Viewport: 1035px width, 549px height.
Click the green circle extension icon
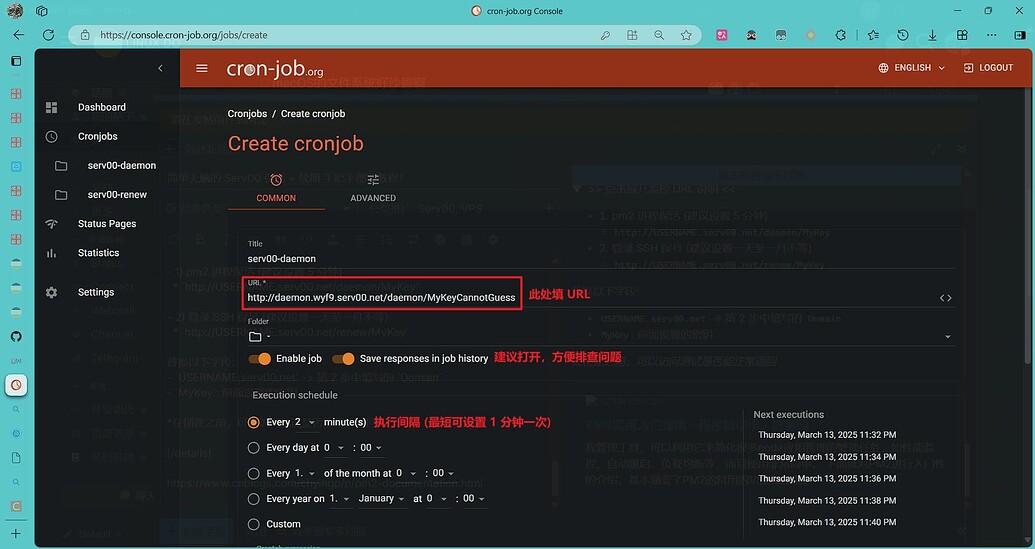coord(811,35)
